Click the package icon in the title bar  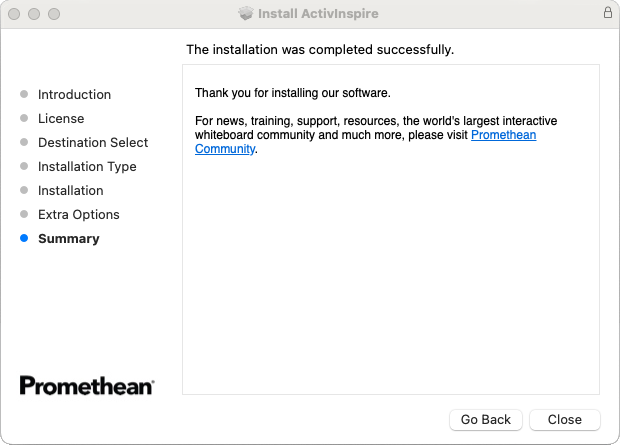tap(246, 14)
